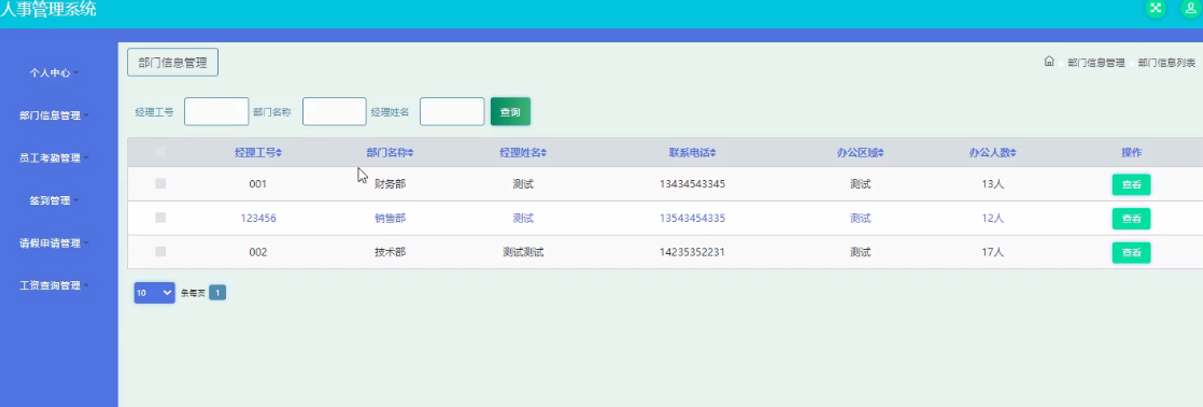Click the 操作 column header

click(x=1131, y=152)
